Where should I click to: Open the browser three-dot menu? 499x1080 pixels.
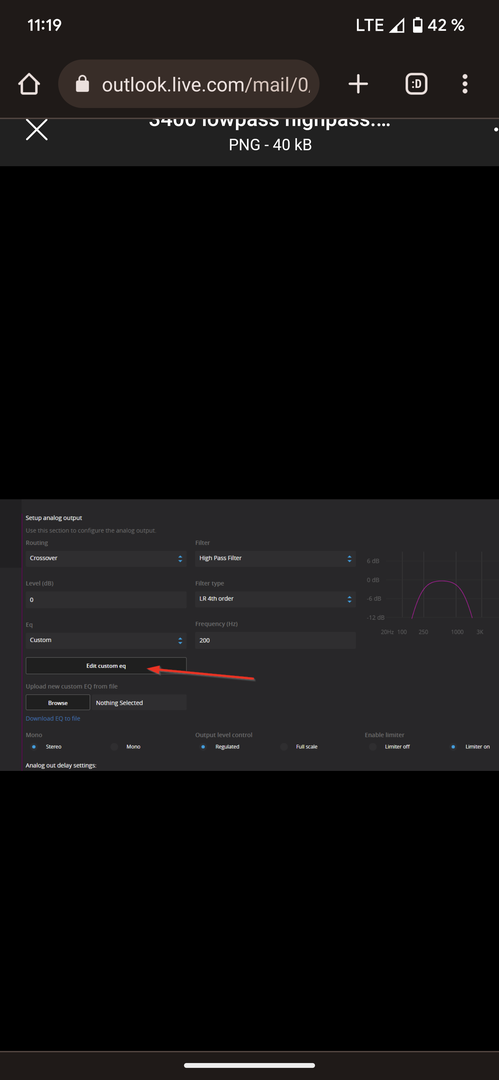[465, 84]
